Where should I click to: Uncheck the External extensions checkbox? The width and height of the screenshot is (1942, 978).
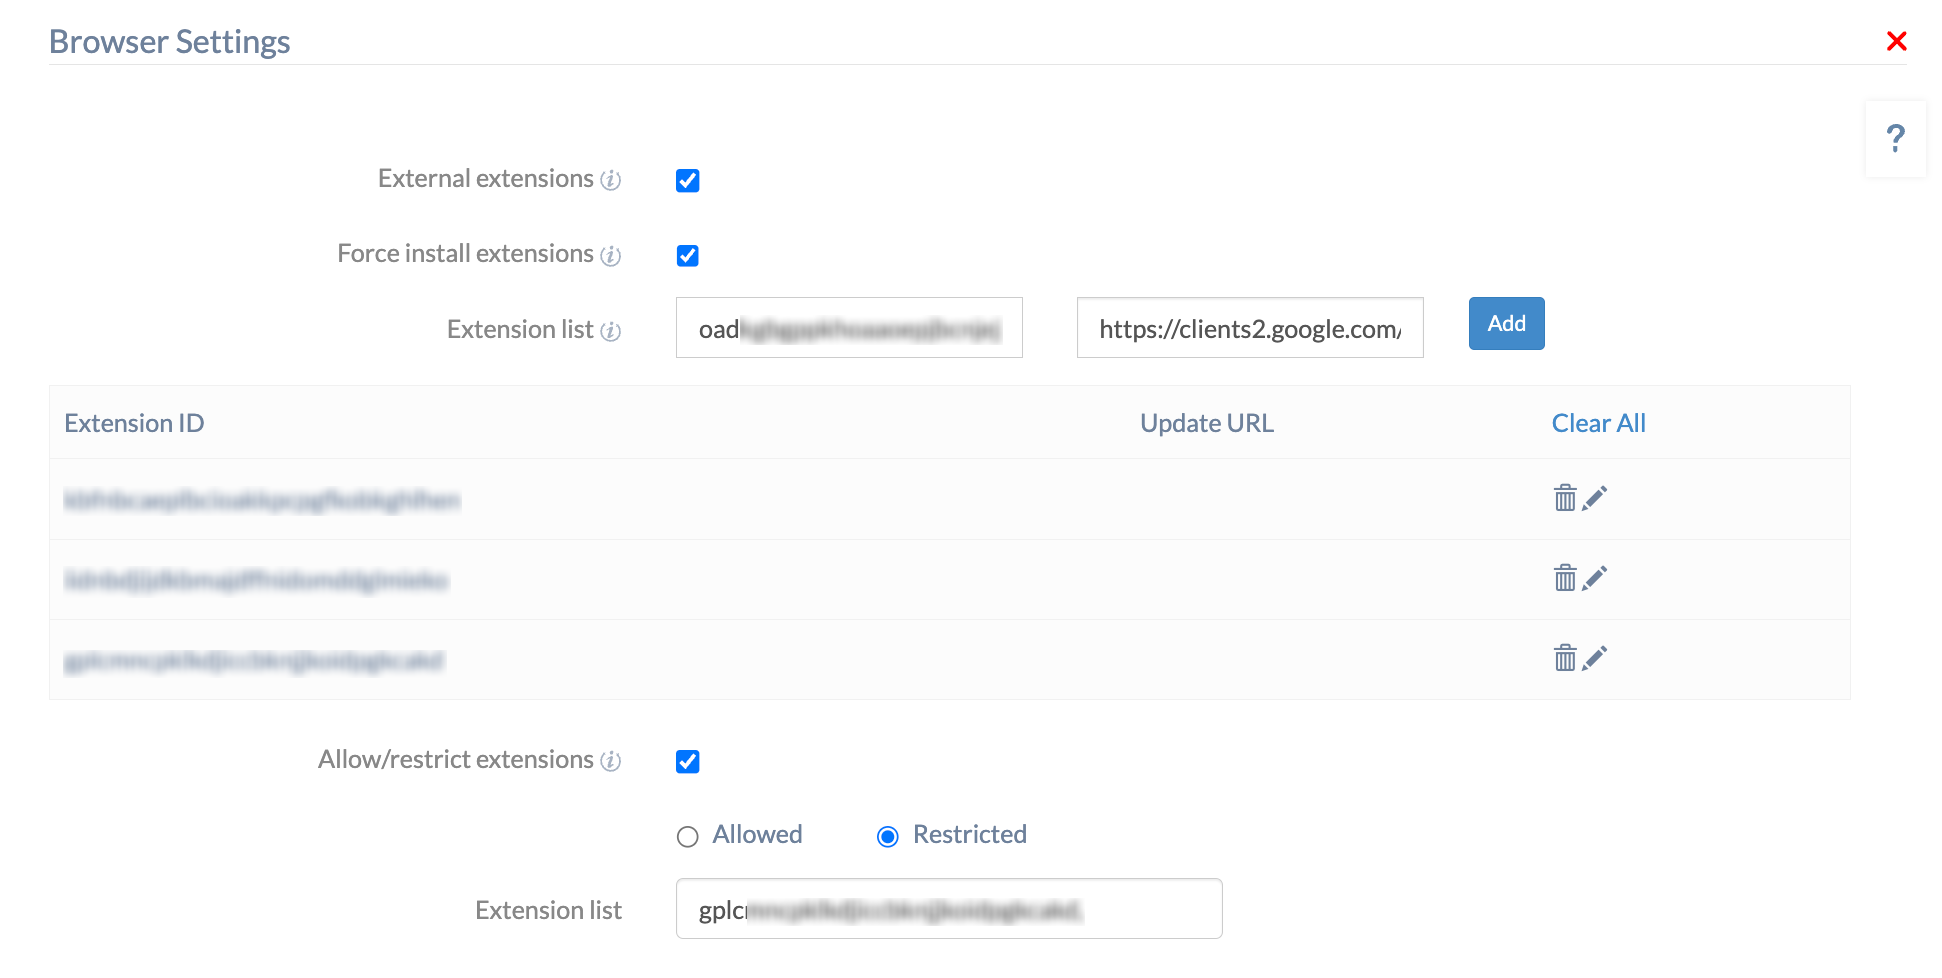click(x=688, y=181)
